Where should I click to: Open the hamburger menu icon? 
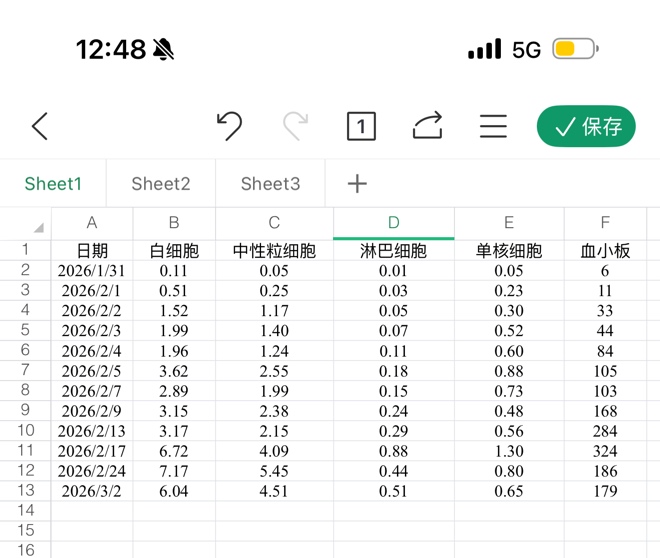pyautogui.click(x=493, y=126)
